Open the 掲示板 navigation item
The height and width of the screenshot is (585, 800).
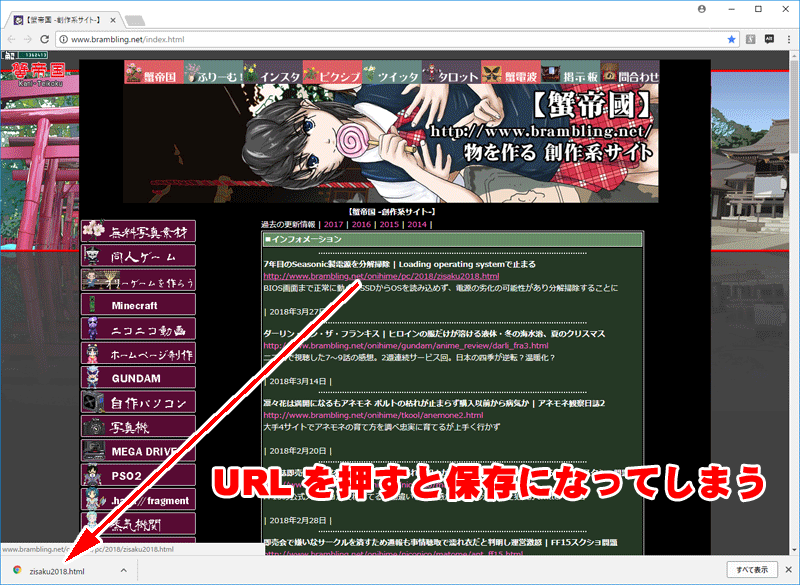point(570,72)
